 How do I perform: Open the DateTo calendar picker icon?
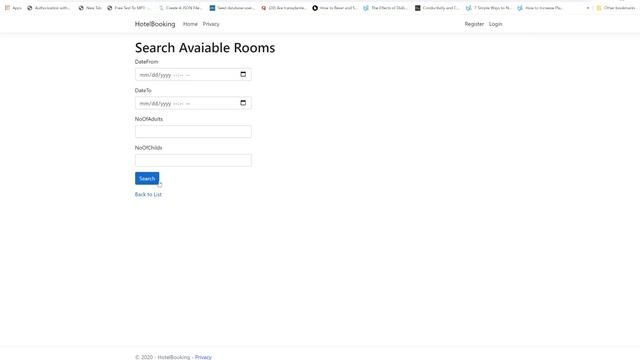point(243,103)
